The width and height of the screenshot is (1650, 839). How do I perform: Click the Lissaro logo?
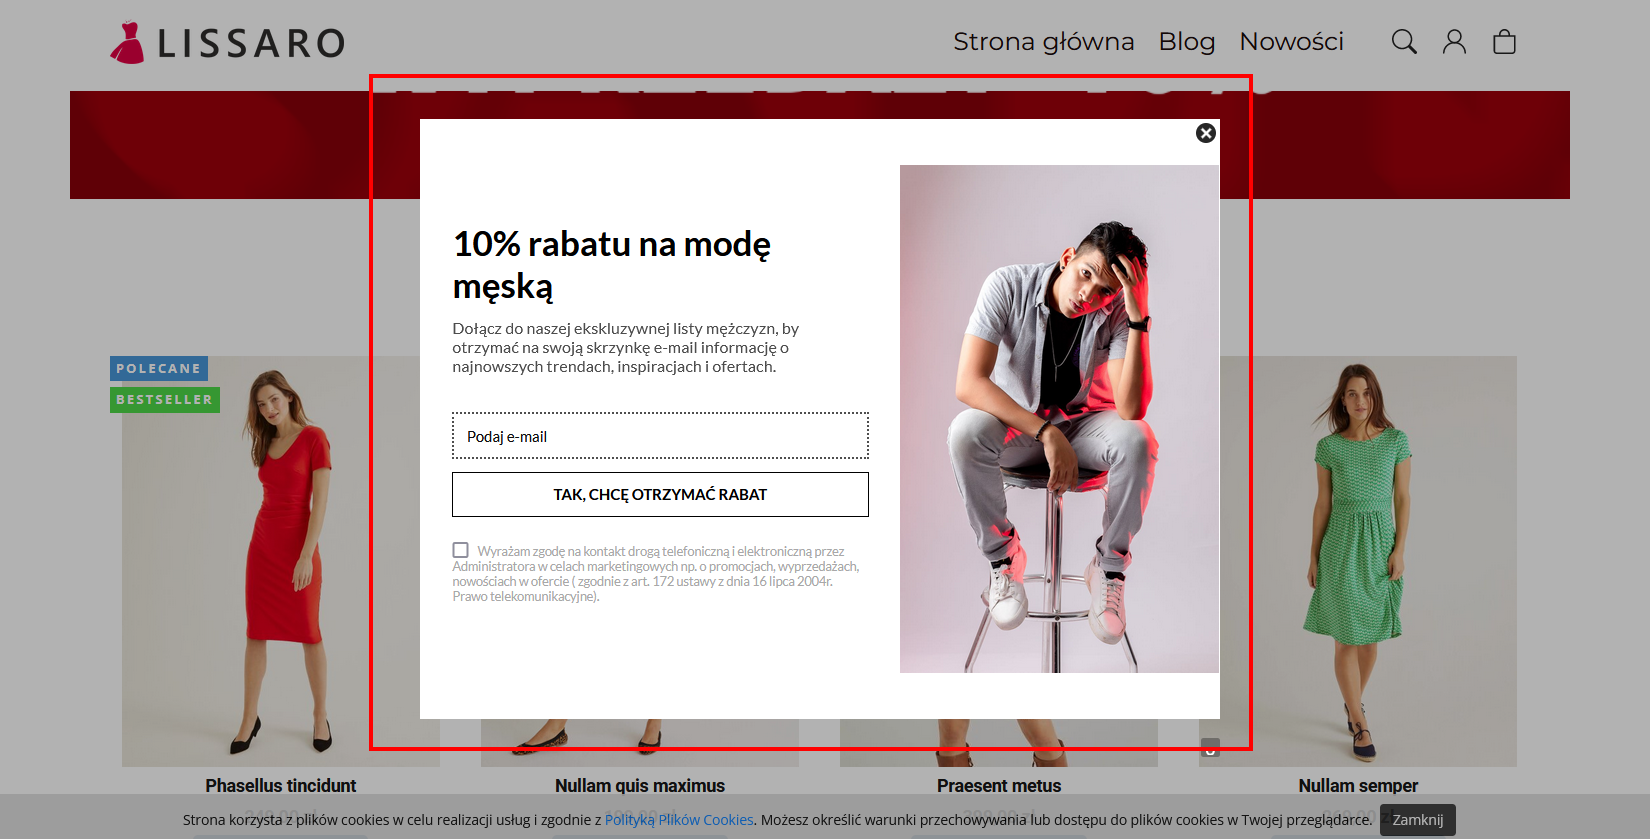pos(228,43)
